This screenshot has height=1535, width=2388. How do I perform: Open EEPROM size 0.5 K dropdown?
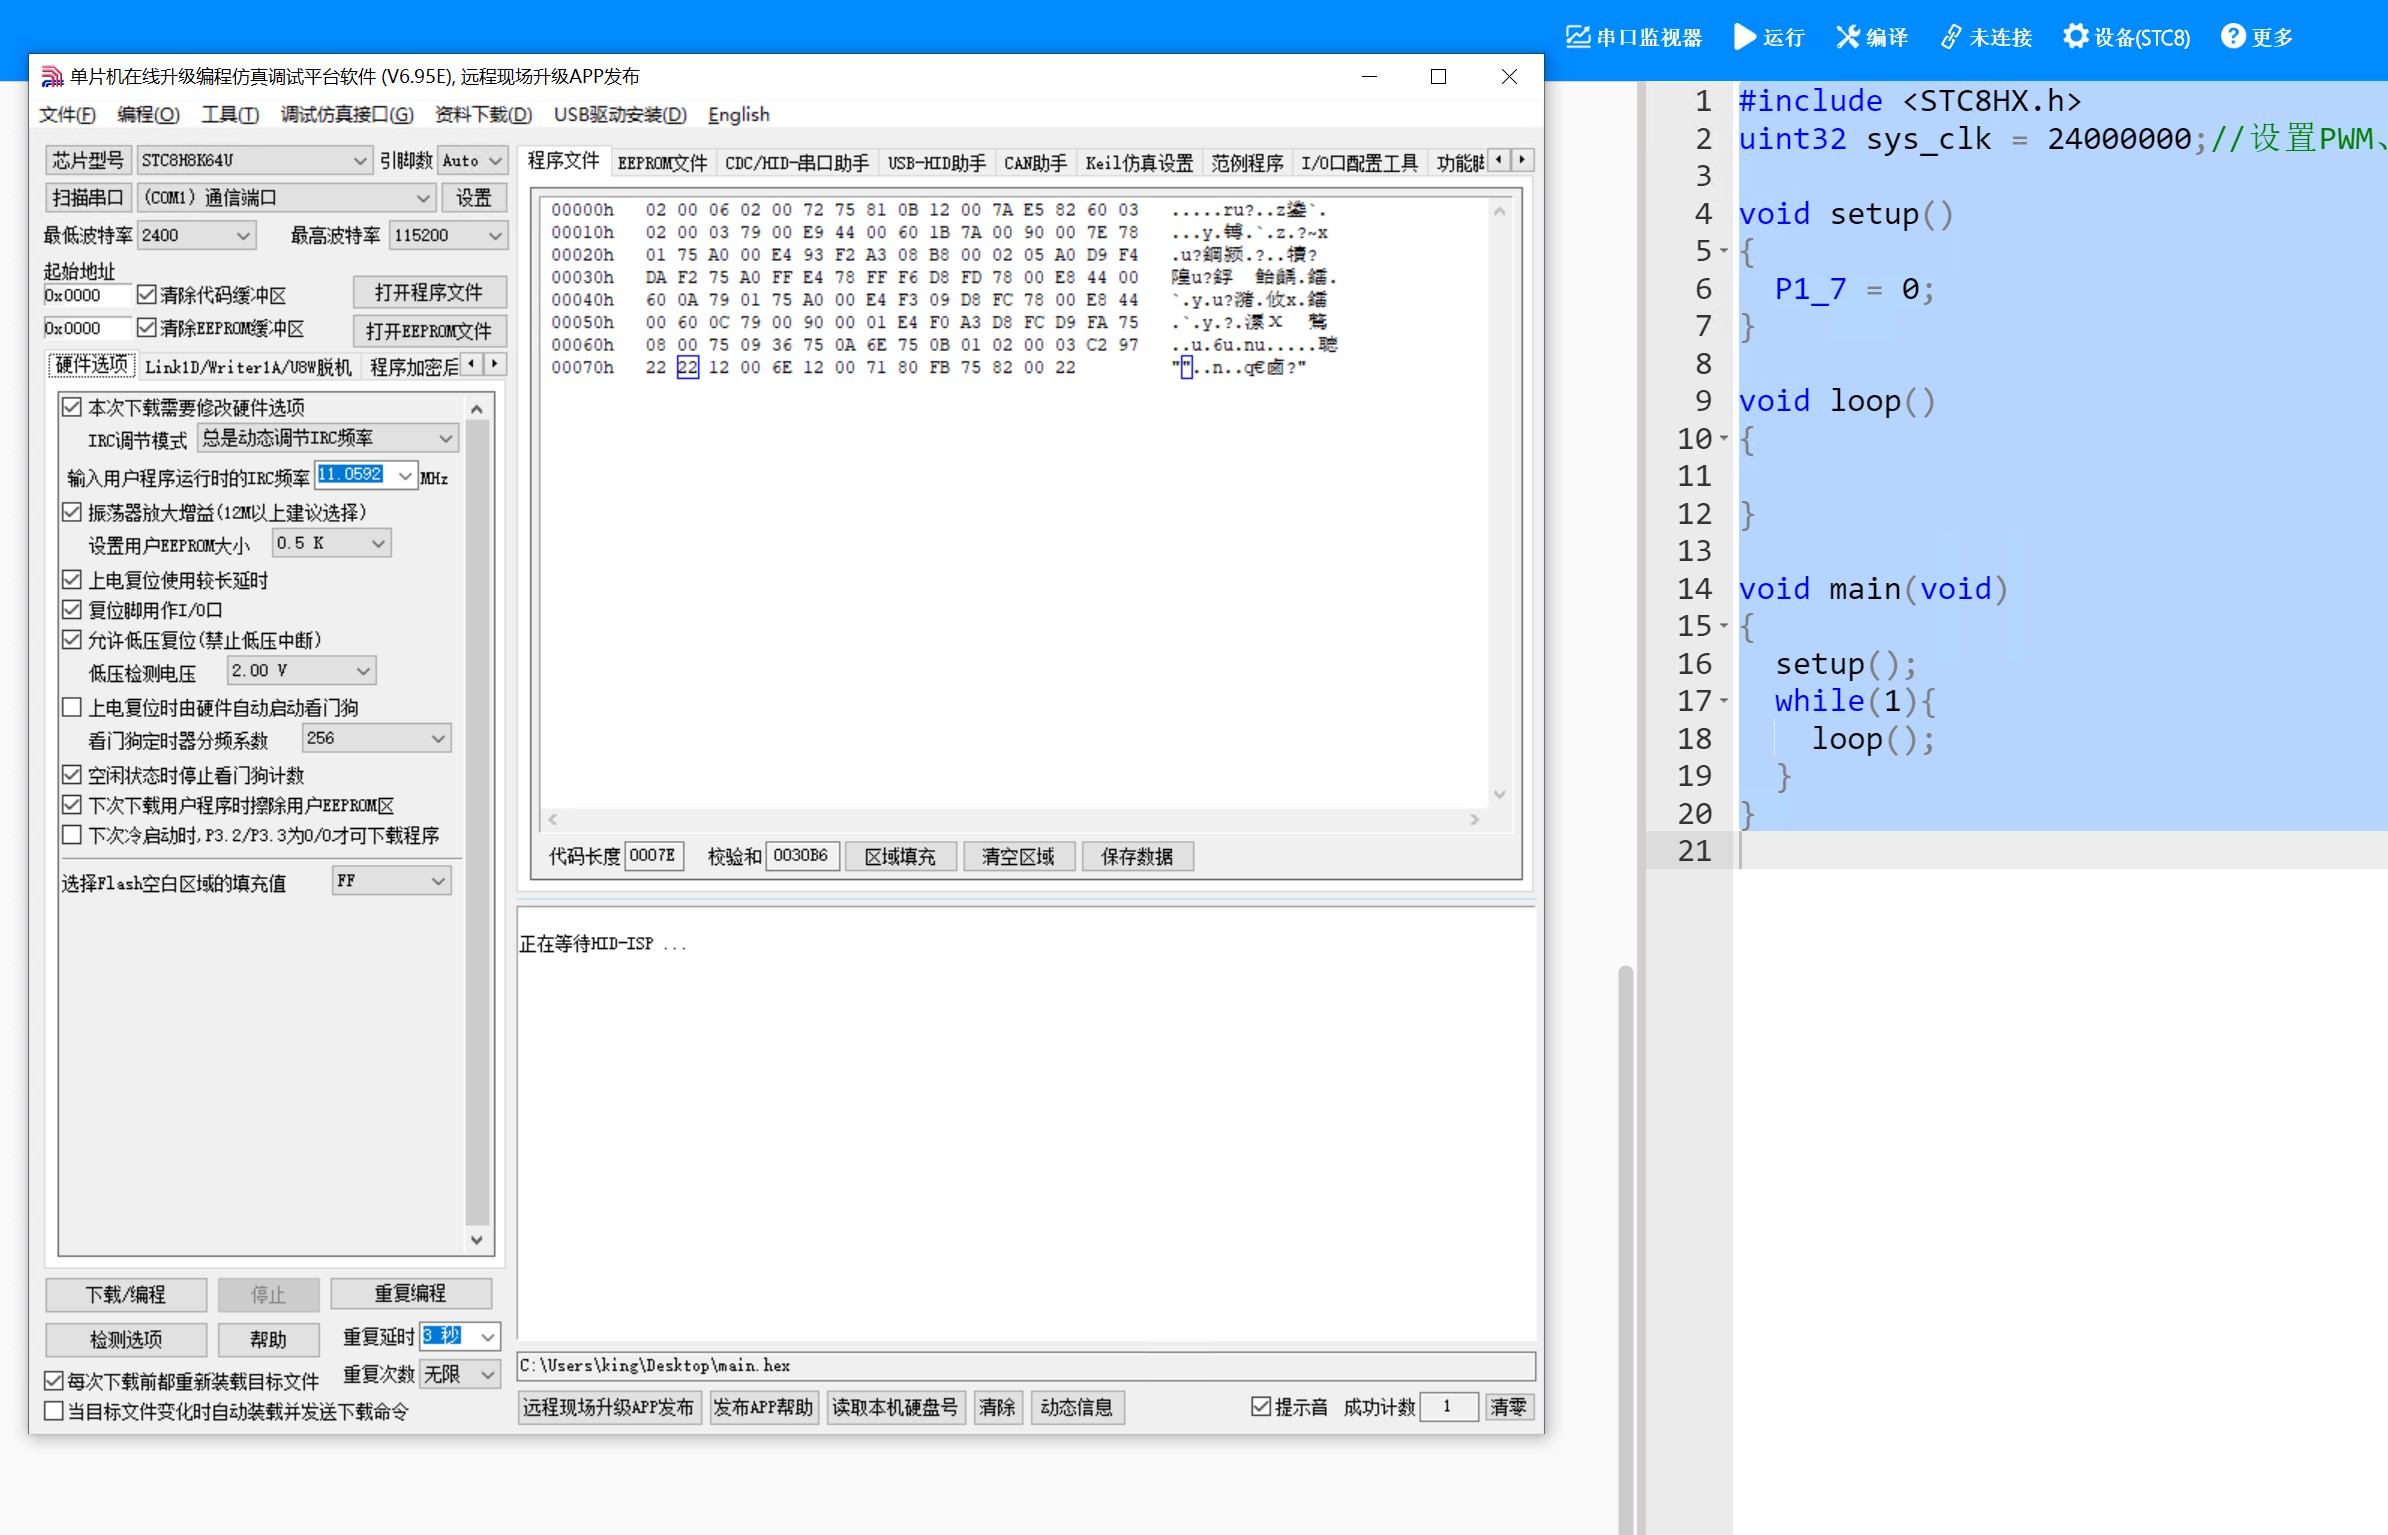tap(331, 543)
